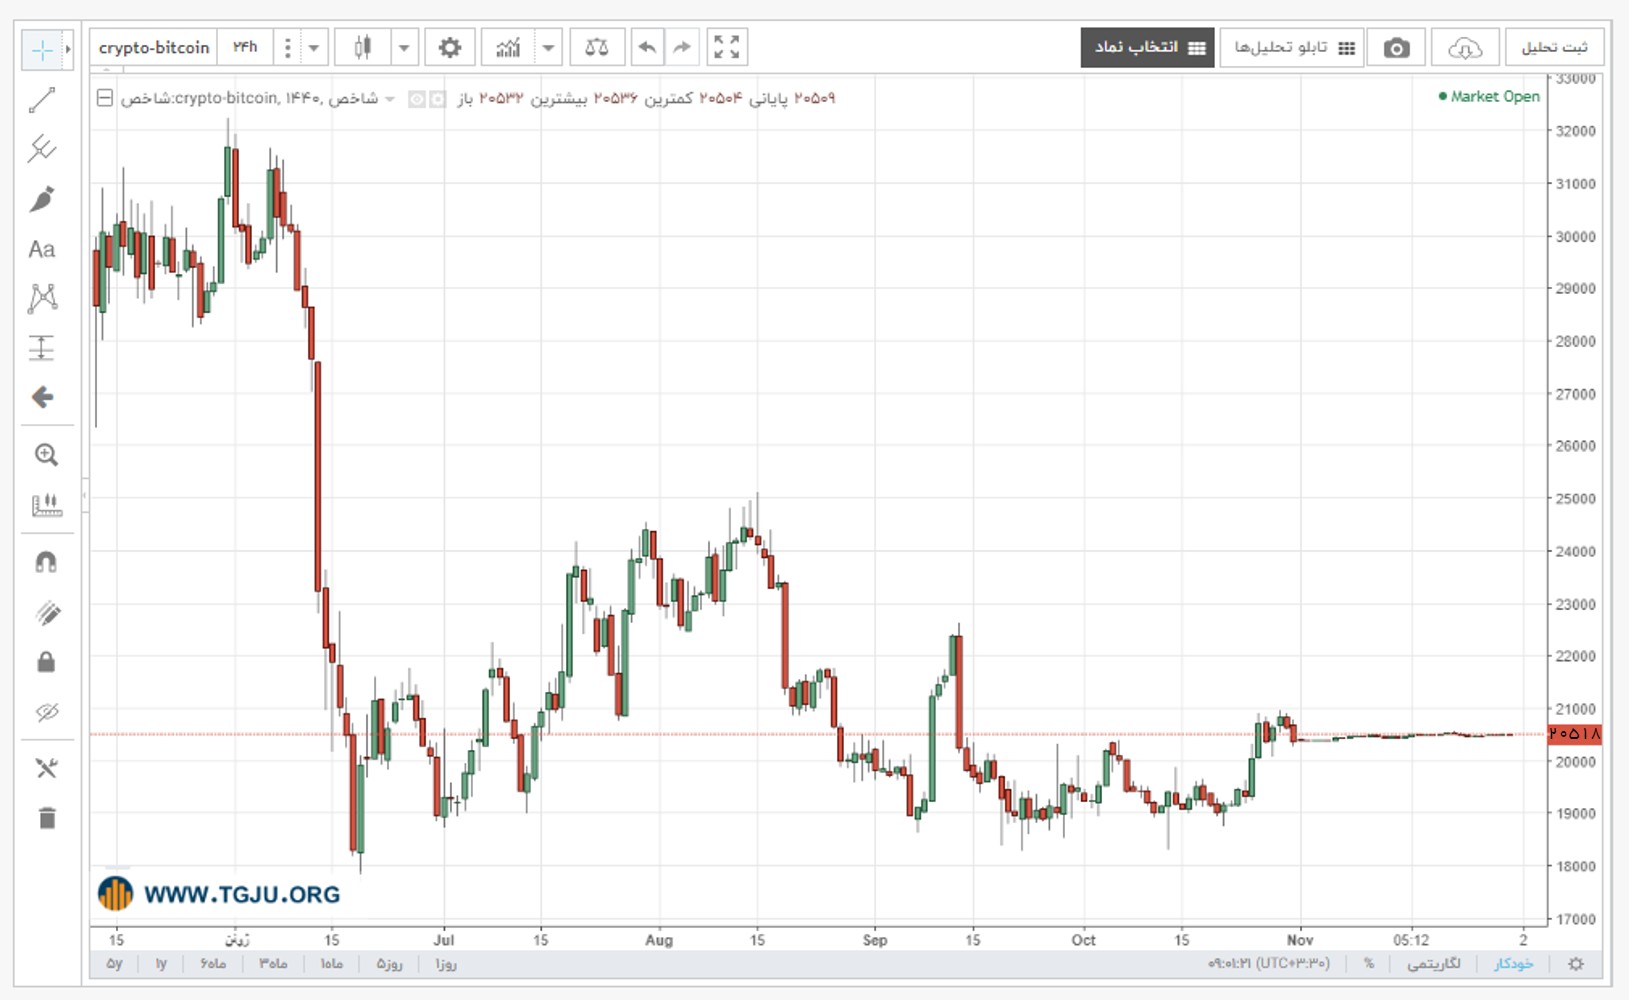Screen dimensions: 1629x1000
Task: Expand the indicators dropdown arrow
Action: click(548, 47)
